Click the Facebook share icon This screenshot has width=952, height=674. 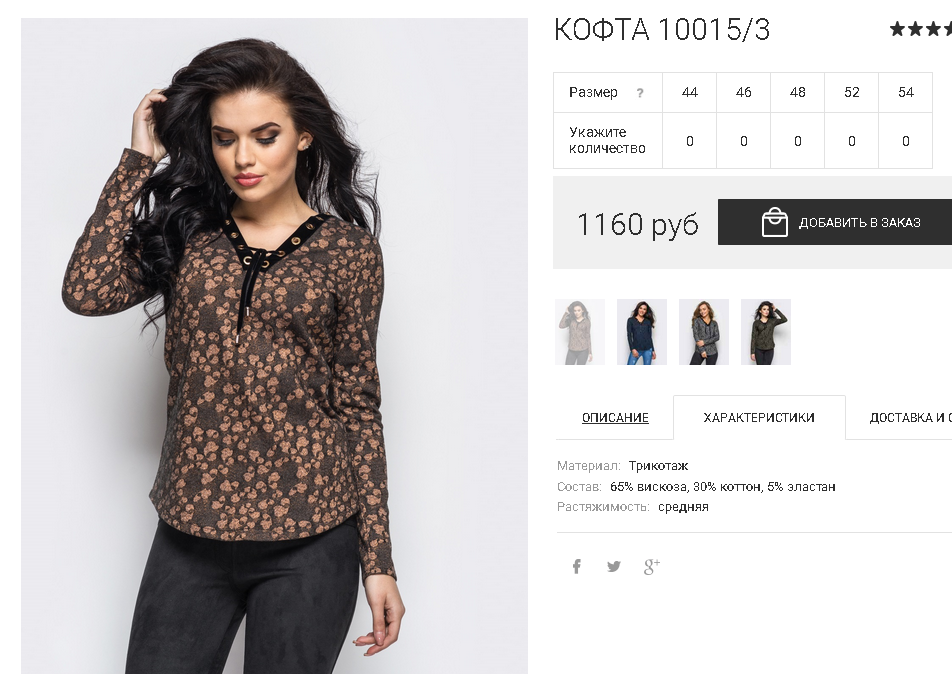click(577, 567)
